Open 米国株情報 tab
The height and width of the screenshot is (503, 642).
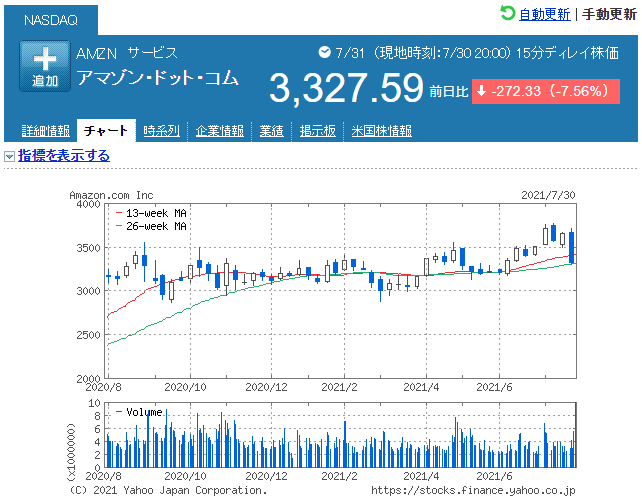tap(382, 131)
